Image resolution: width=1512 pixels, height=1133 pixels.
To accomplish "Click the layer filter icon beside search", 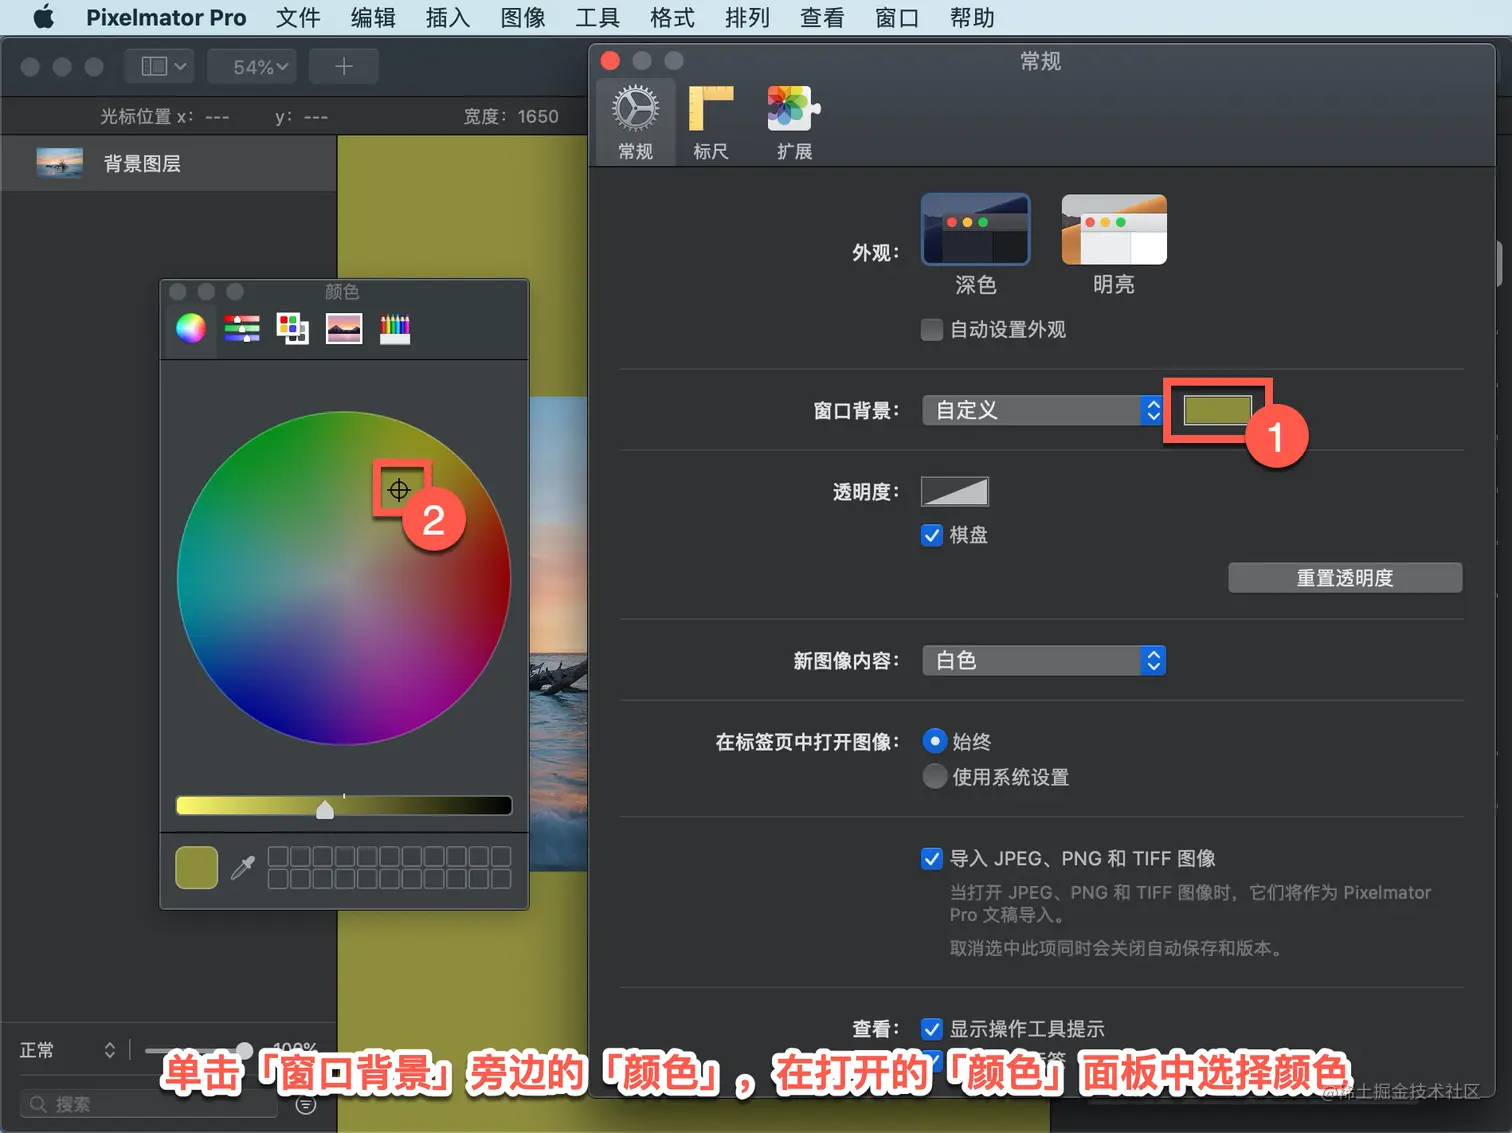I will coord(307,1104).
